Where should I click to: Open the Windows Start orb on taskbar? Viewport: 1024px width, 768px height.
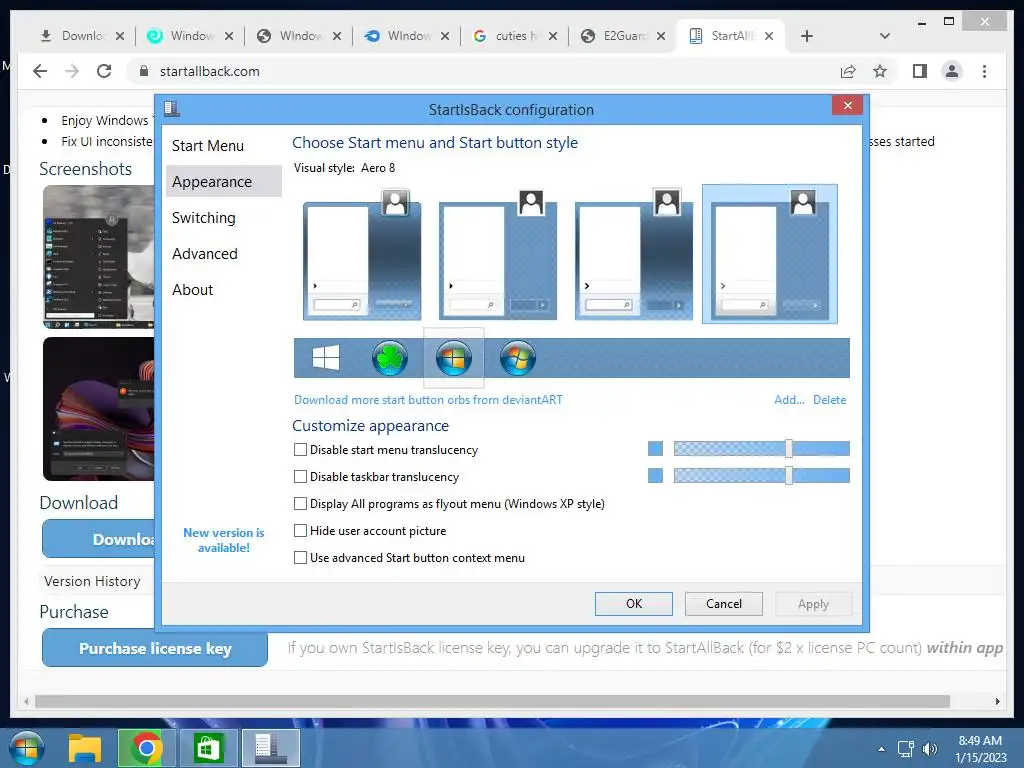coord(26,748)
